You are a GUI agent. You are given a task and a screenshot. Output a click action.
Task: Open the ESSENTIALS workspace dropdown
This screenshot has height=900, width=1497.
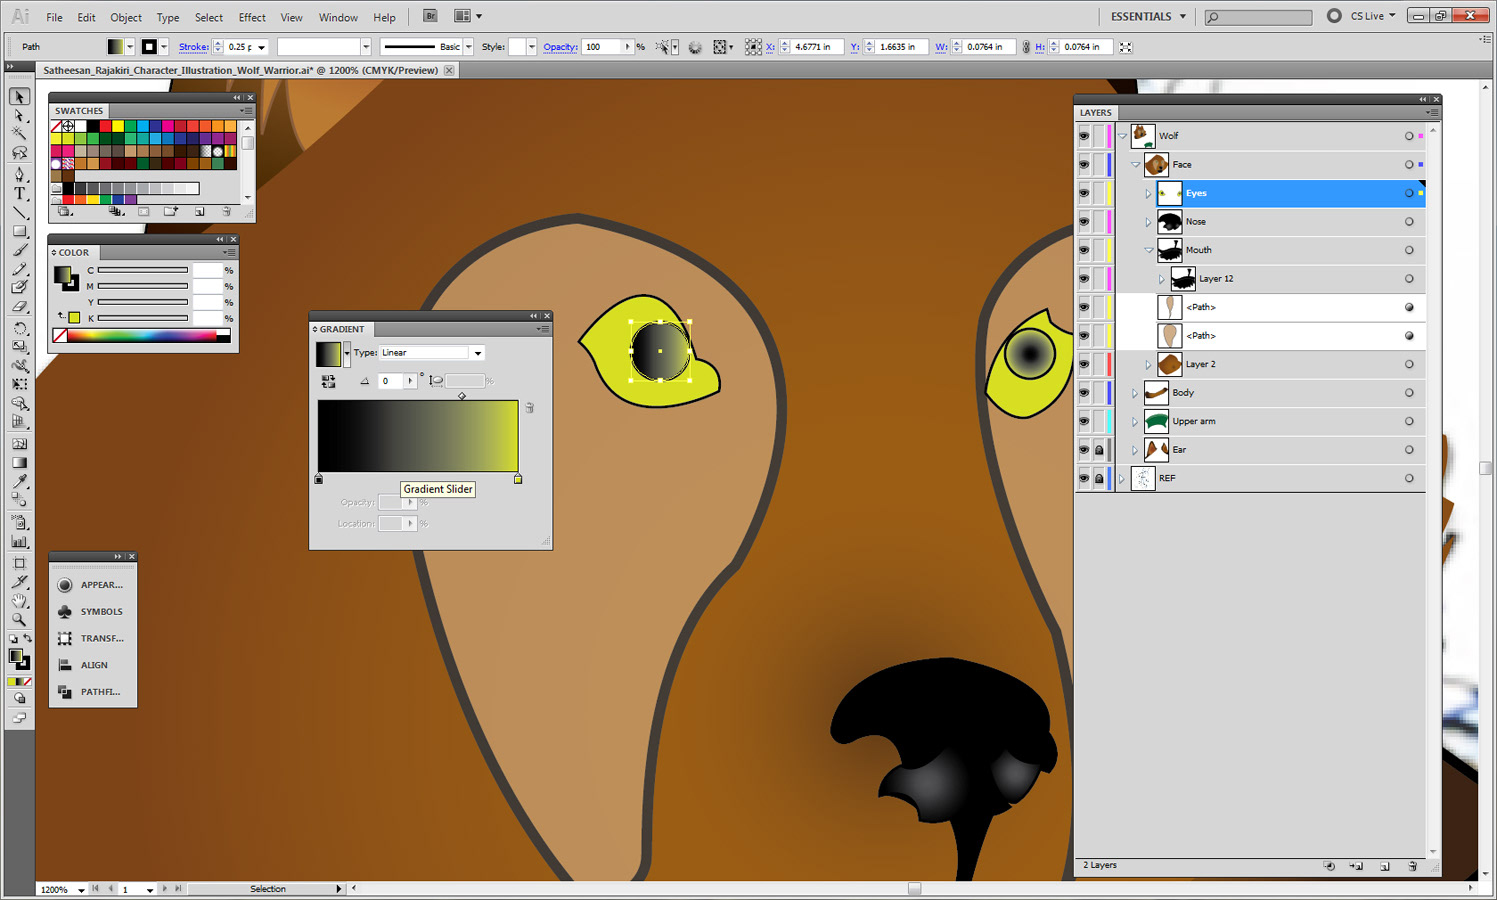click(1148, 16)
